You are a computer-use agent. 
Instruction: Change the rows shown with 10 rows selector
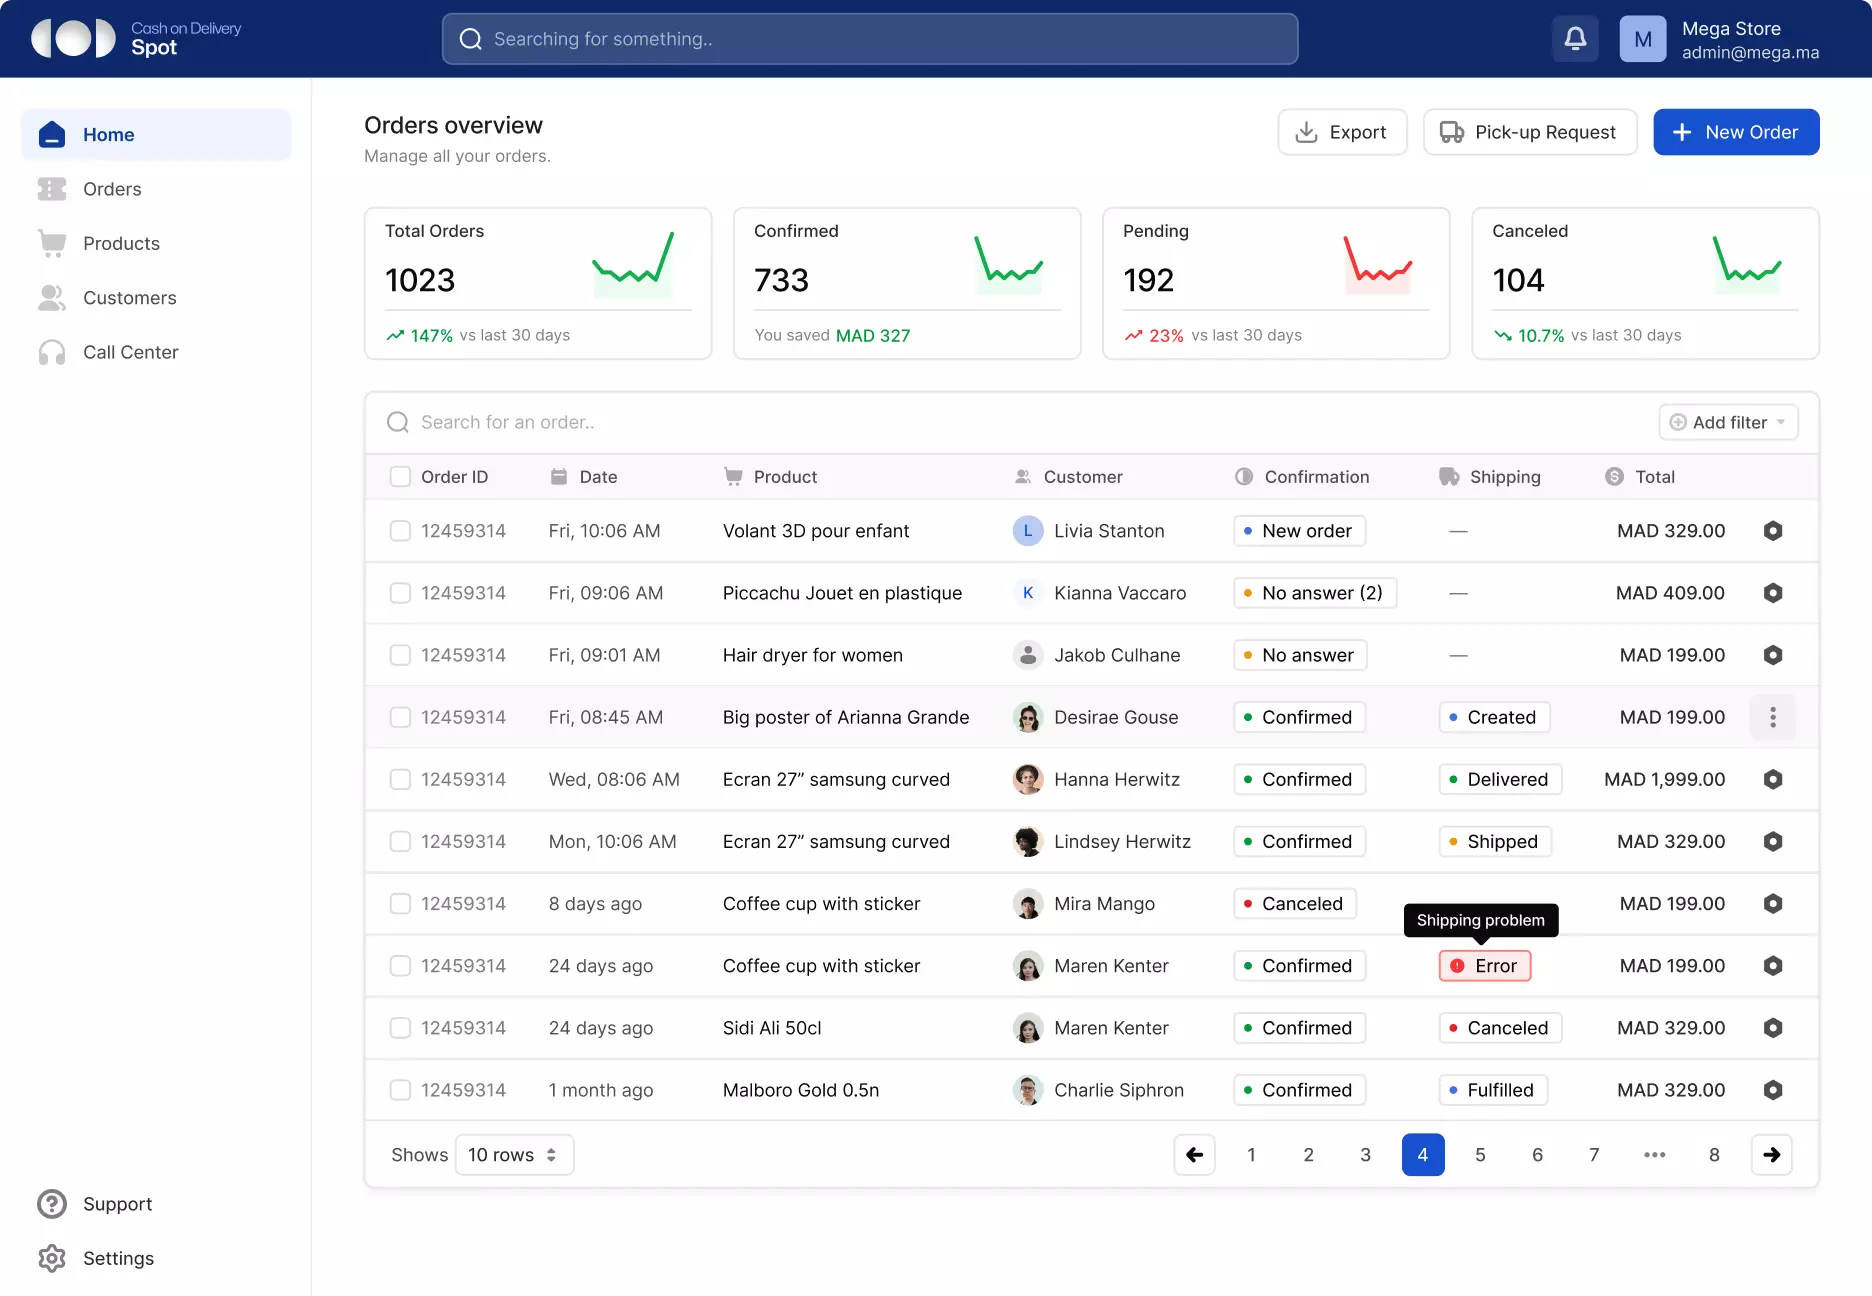click(513, 1155)
